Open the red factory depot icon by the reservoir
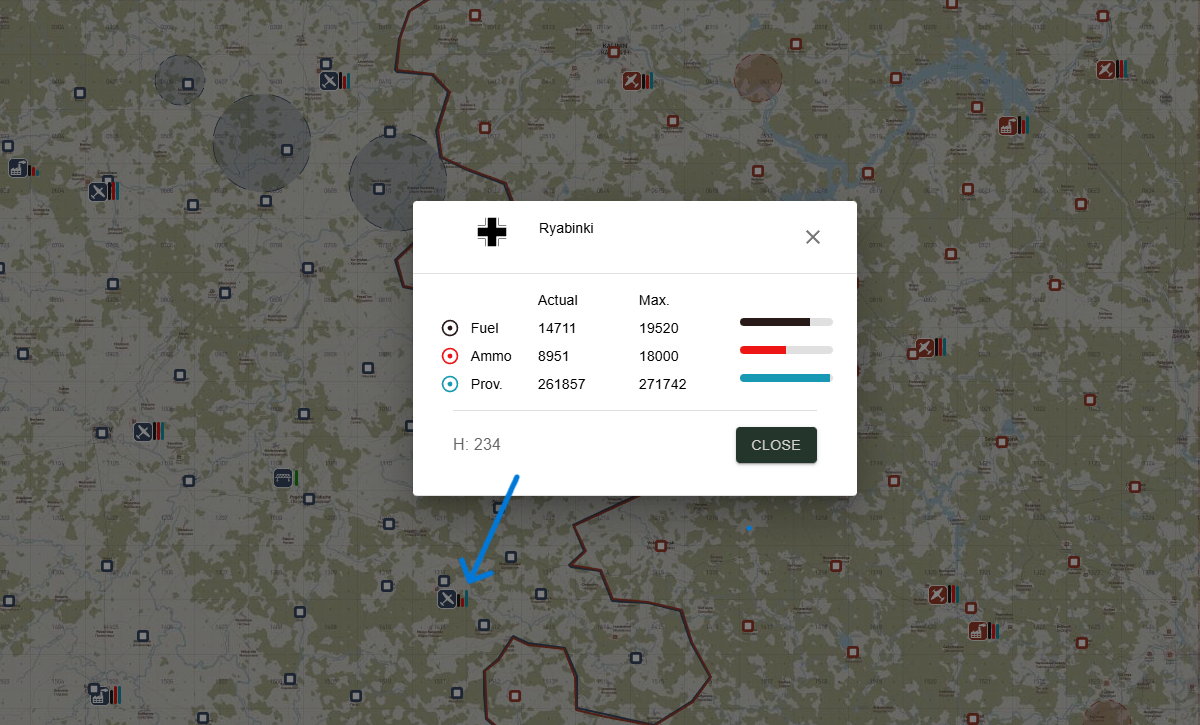This screenshot has width=1200, height=725. coord(1007,126)
